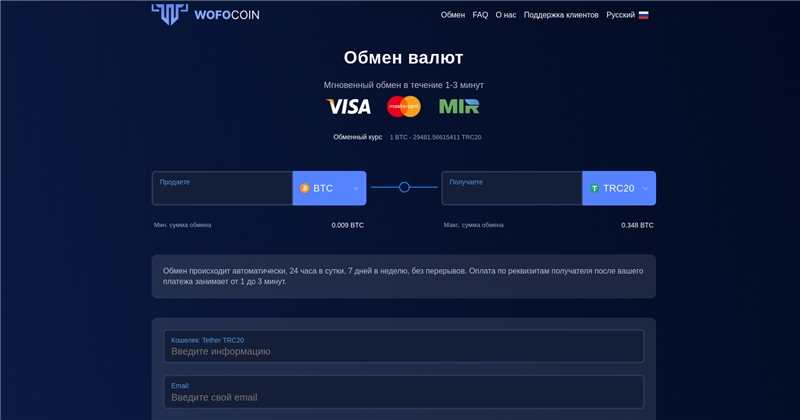Click the WOFOCOIN logo icon

[169, 13]
